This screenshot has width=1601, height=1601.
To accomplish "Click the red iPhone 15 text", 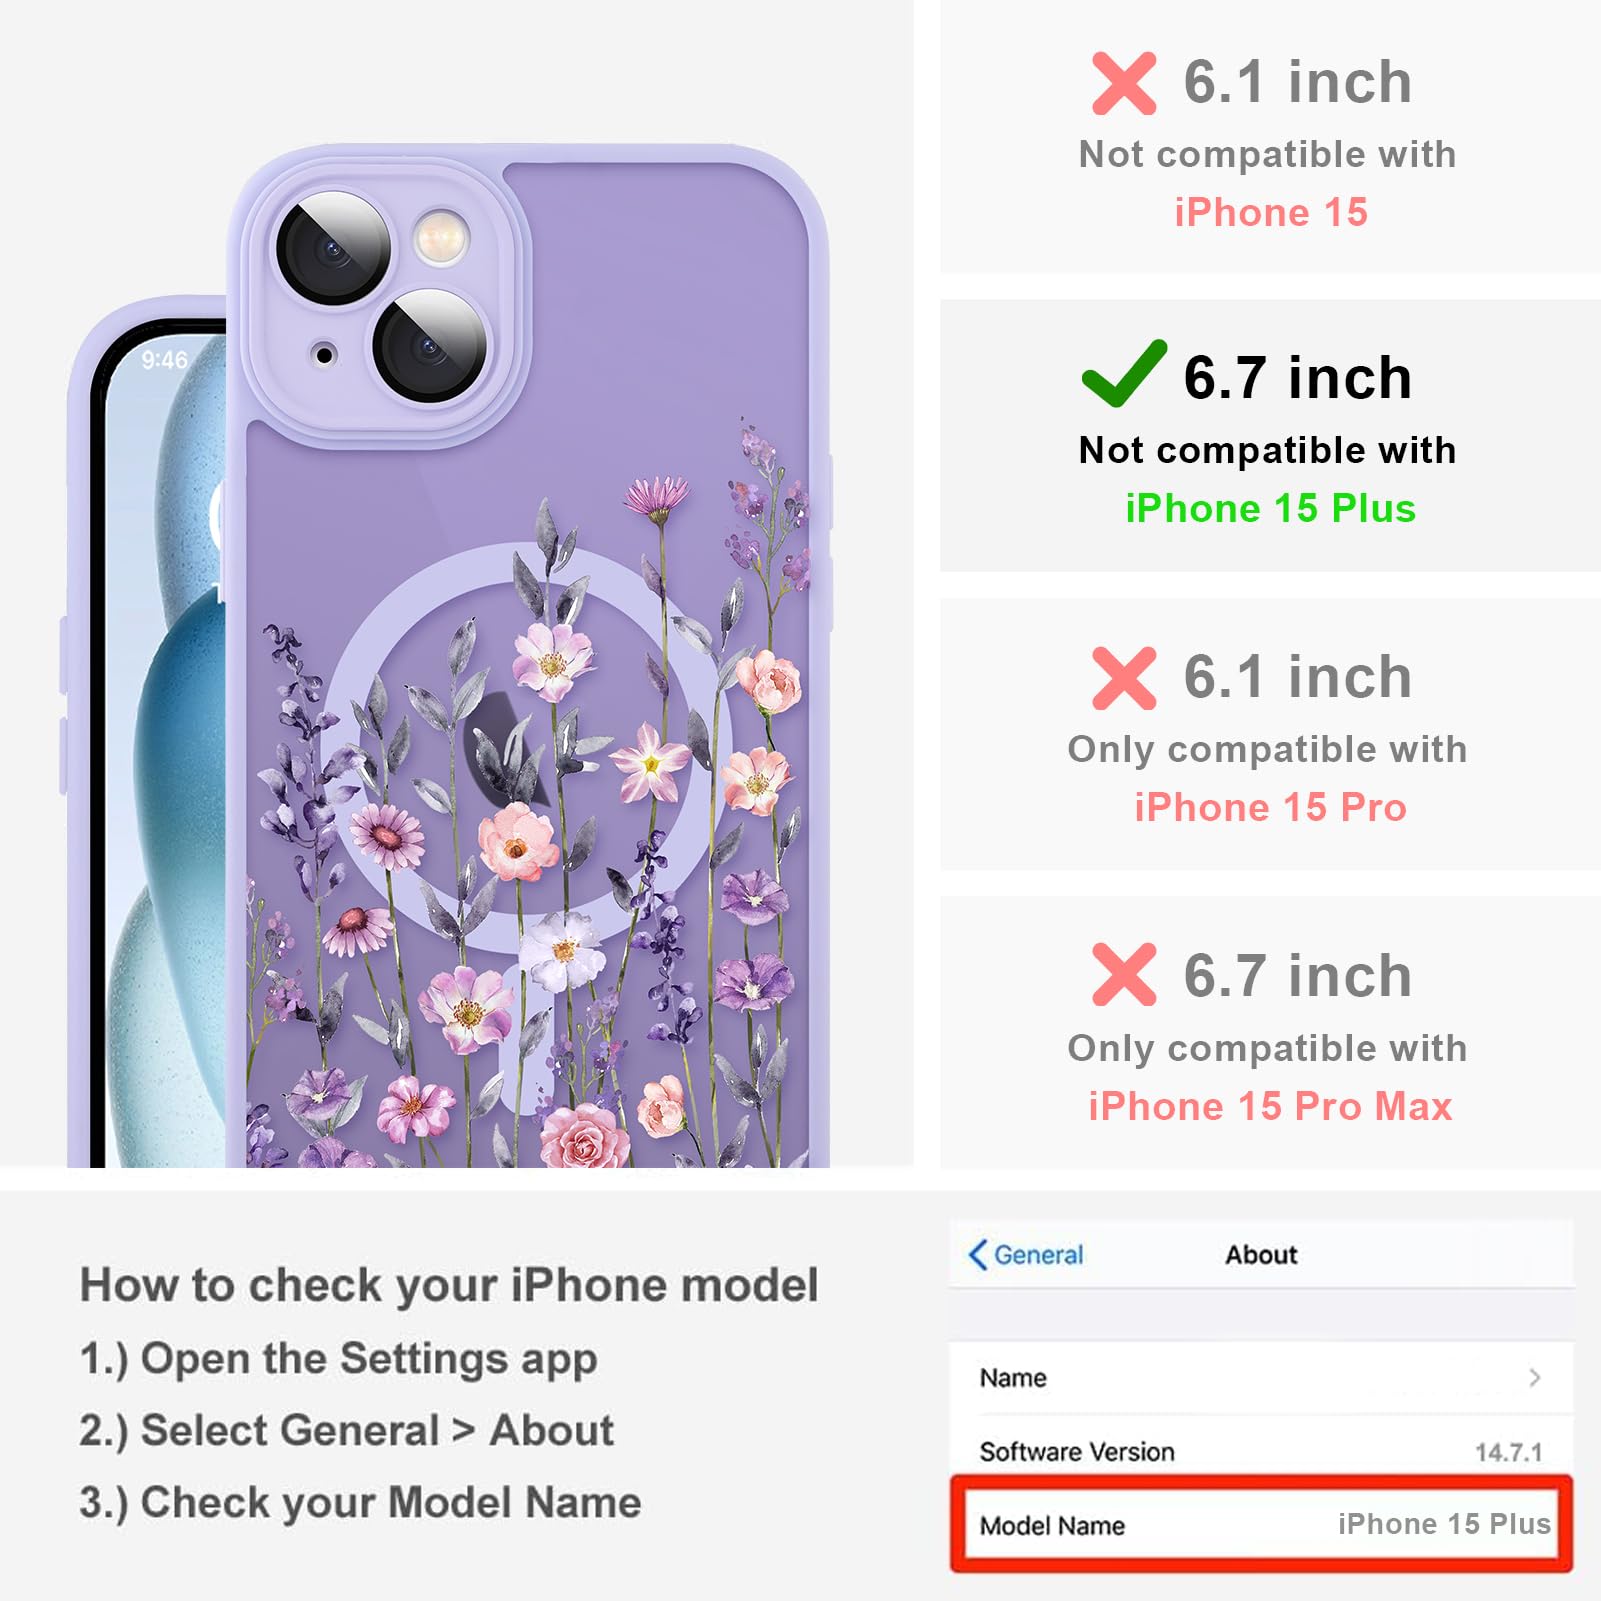I will tap(1270, 212).
